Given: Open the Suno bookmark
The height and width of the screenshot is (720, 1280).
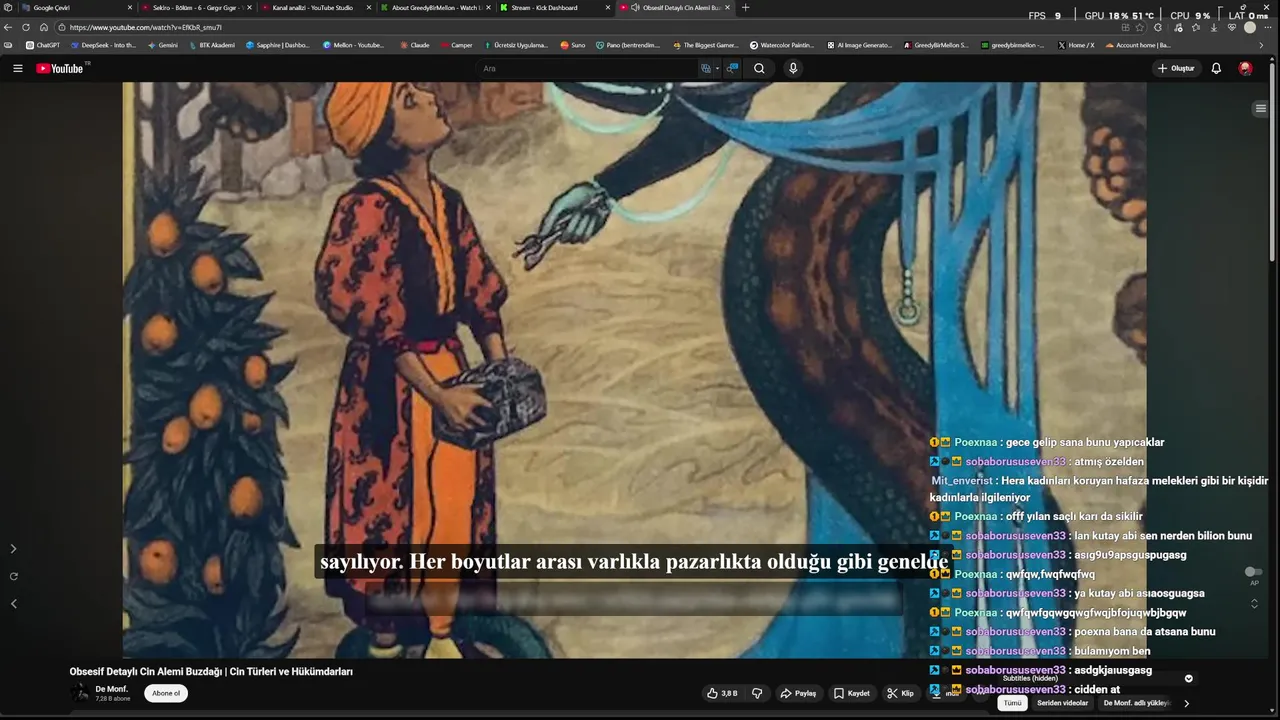Looking at the screenshot, I should [x=573, y=45].
